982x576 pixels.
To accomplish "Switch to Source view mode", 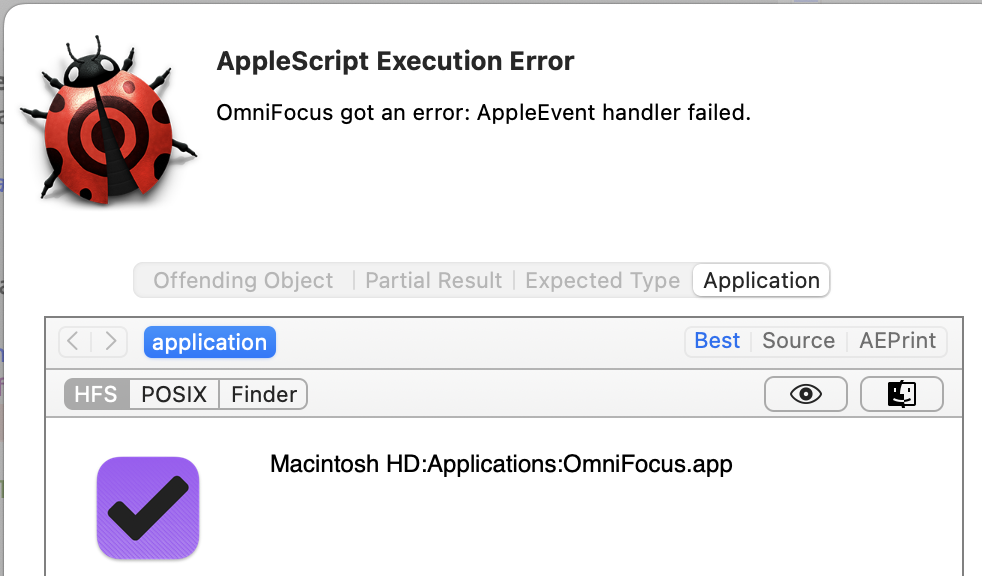I will click(x=799, y=341).
